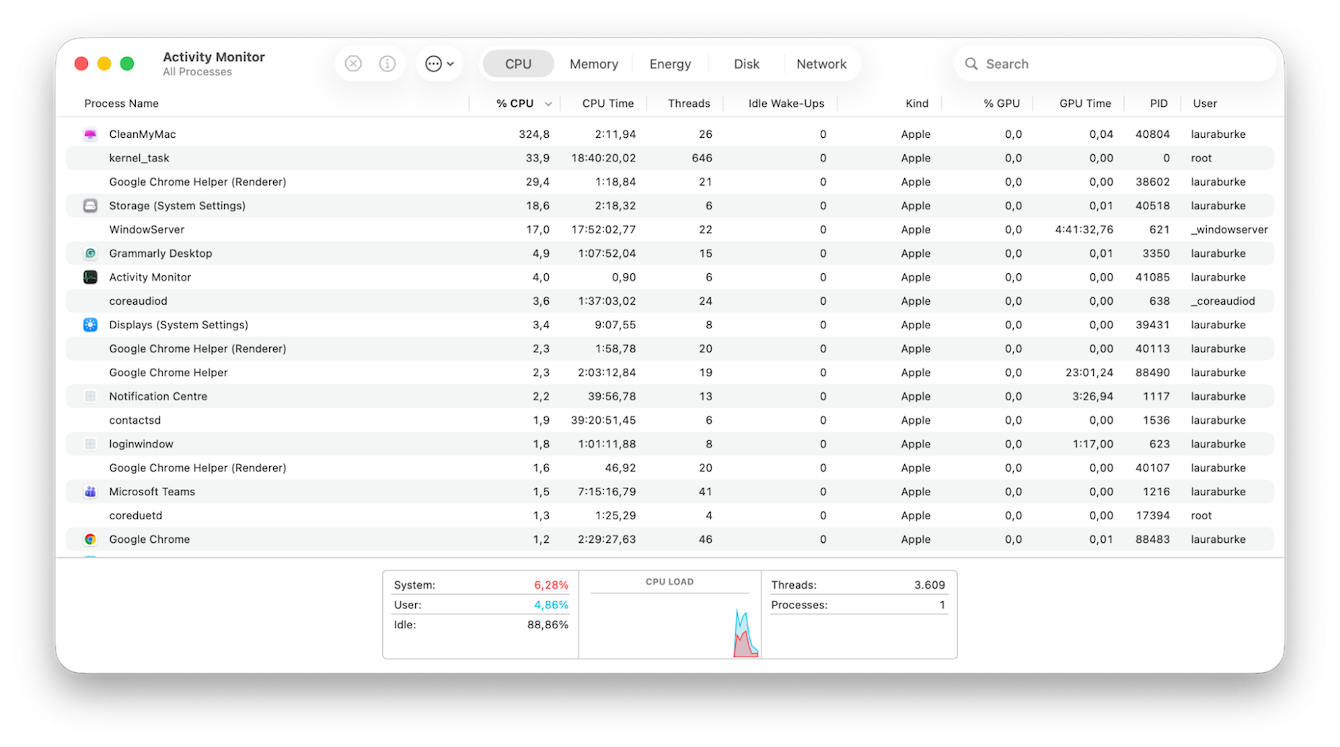This screenshot has width=1340, height=747.
Task: Click the Microsoft Teams app icon
Action: 89,491
